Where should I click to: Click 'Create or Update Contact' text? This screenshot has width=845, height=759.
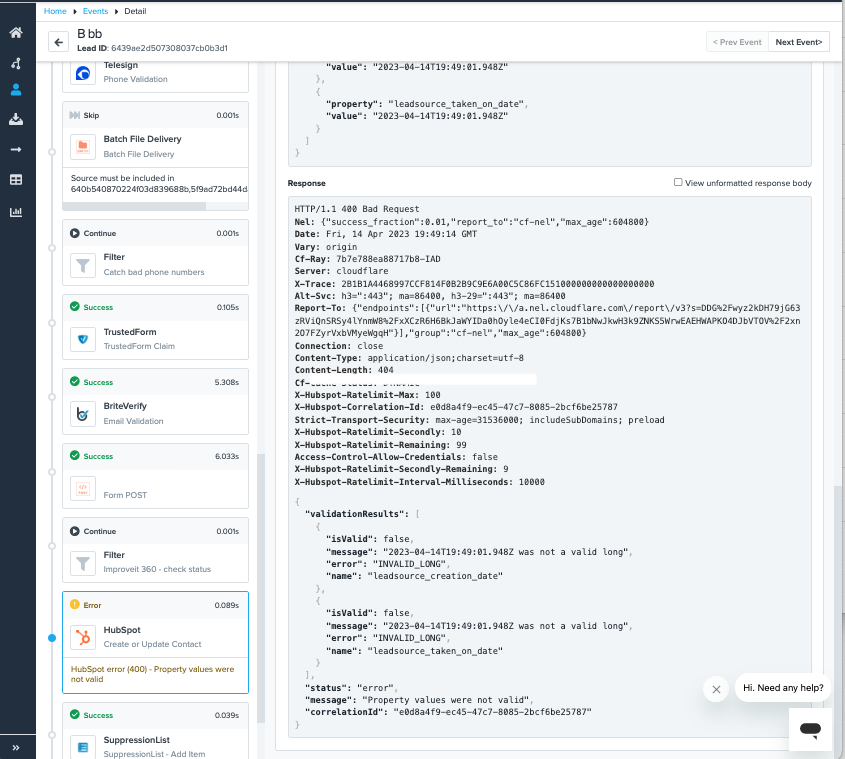tap(153, 644)
